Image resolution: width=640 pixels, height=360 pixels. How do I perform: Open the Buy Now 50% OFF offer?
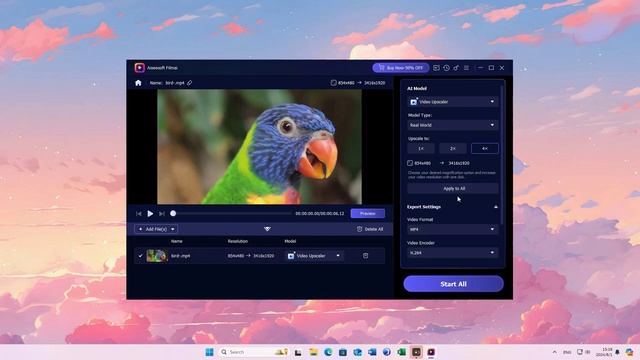point(400,68)
